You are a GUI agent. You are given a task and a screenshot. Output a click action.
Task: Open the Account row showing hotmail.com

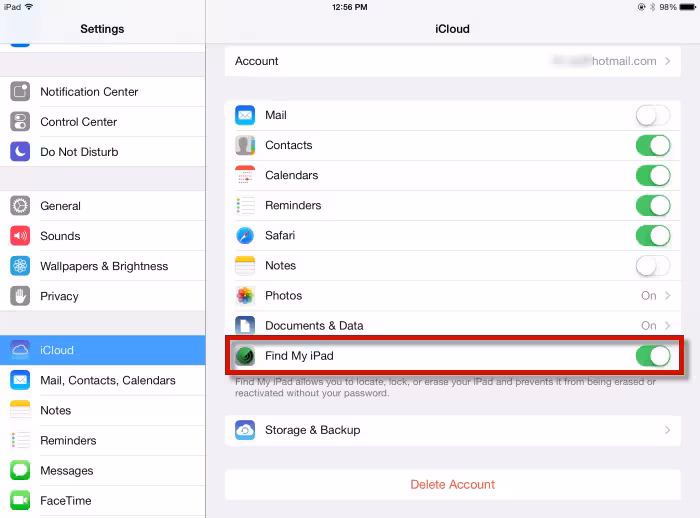[x=453, y=61]
